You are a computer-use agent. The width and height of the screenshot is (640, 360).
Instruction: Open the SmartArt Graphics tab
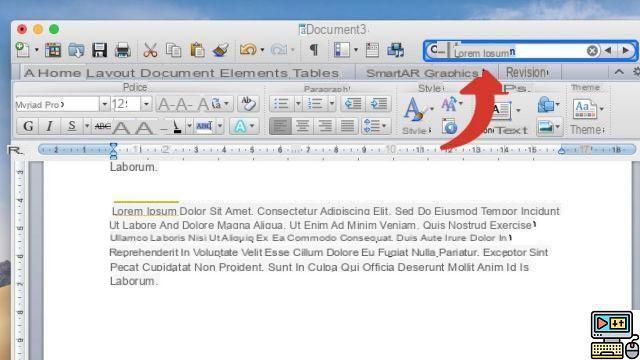(422, 73)
